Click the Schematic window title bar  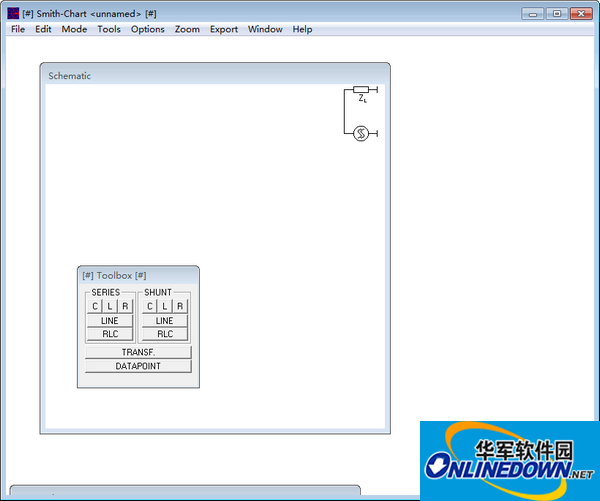pyautogui.click(x=215, y=75)
